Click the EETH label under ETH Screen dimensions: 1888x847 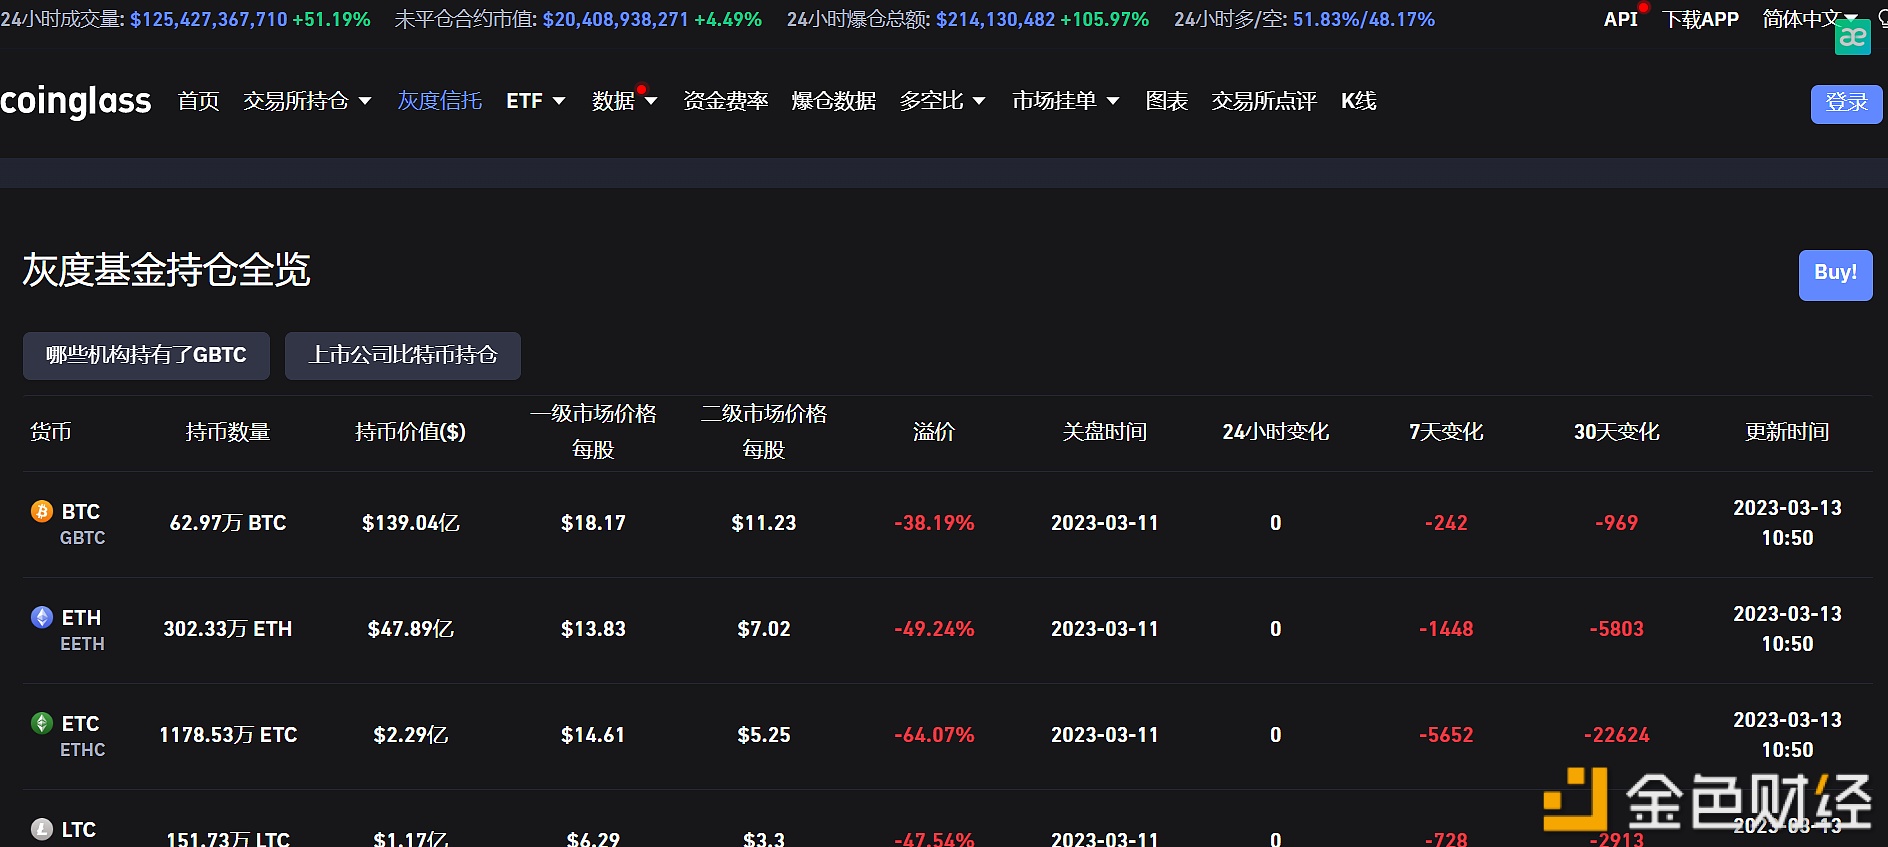tap(82, 644)
